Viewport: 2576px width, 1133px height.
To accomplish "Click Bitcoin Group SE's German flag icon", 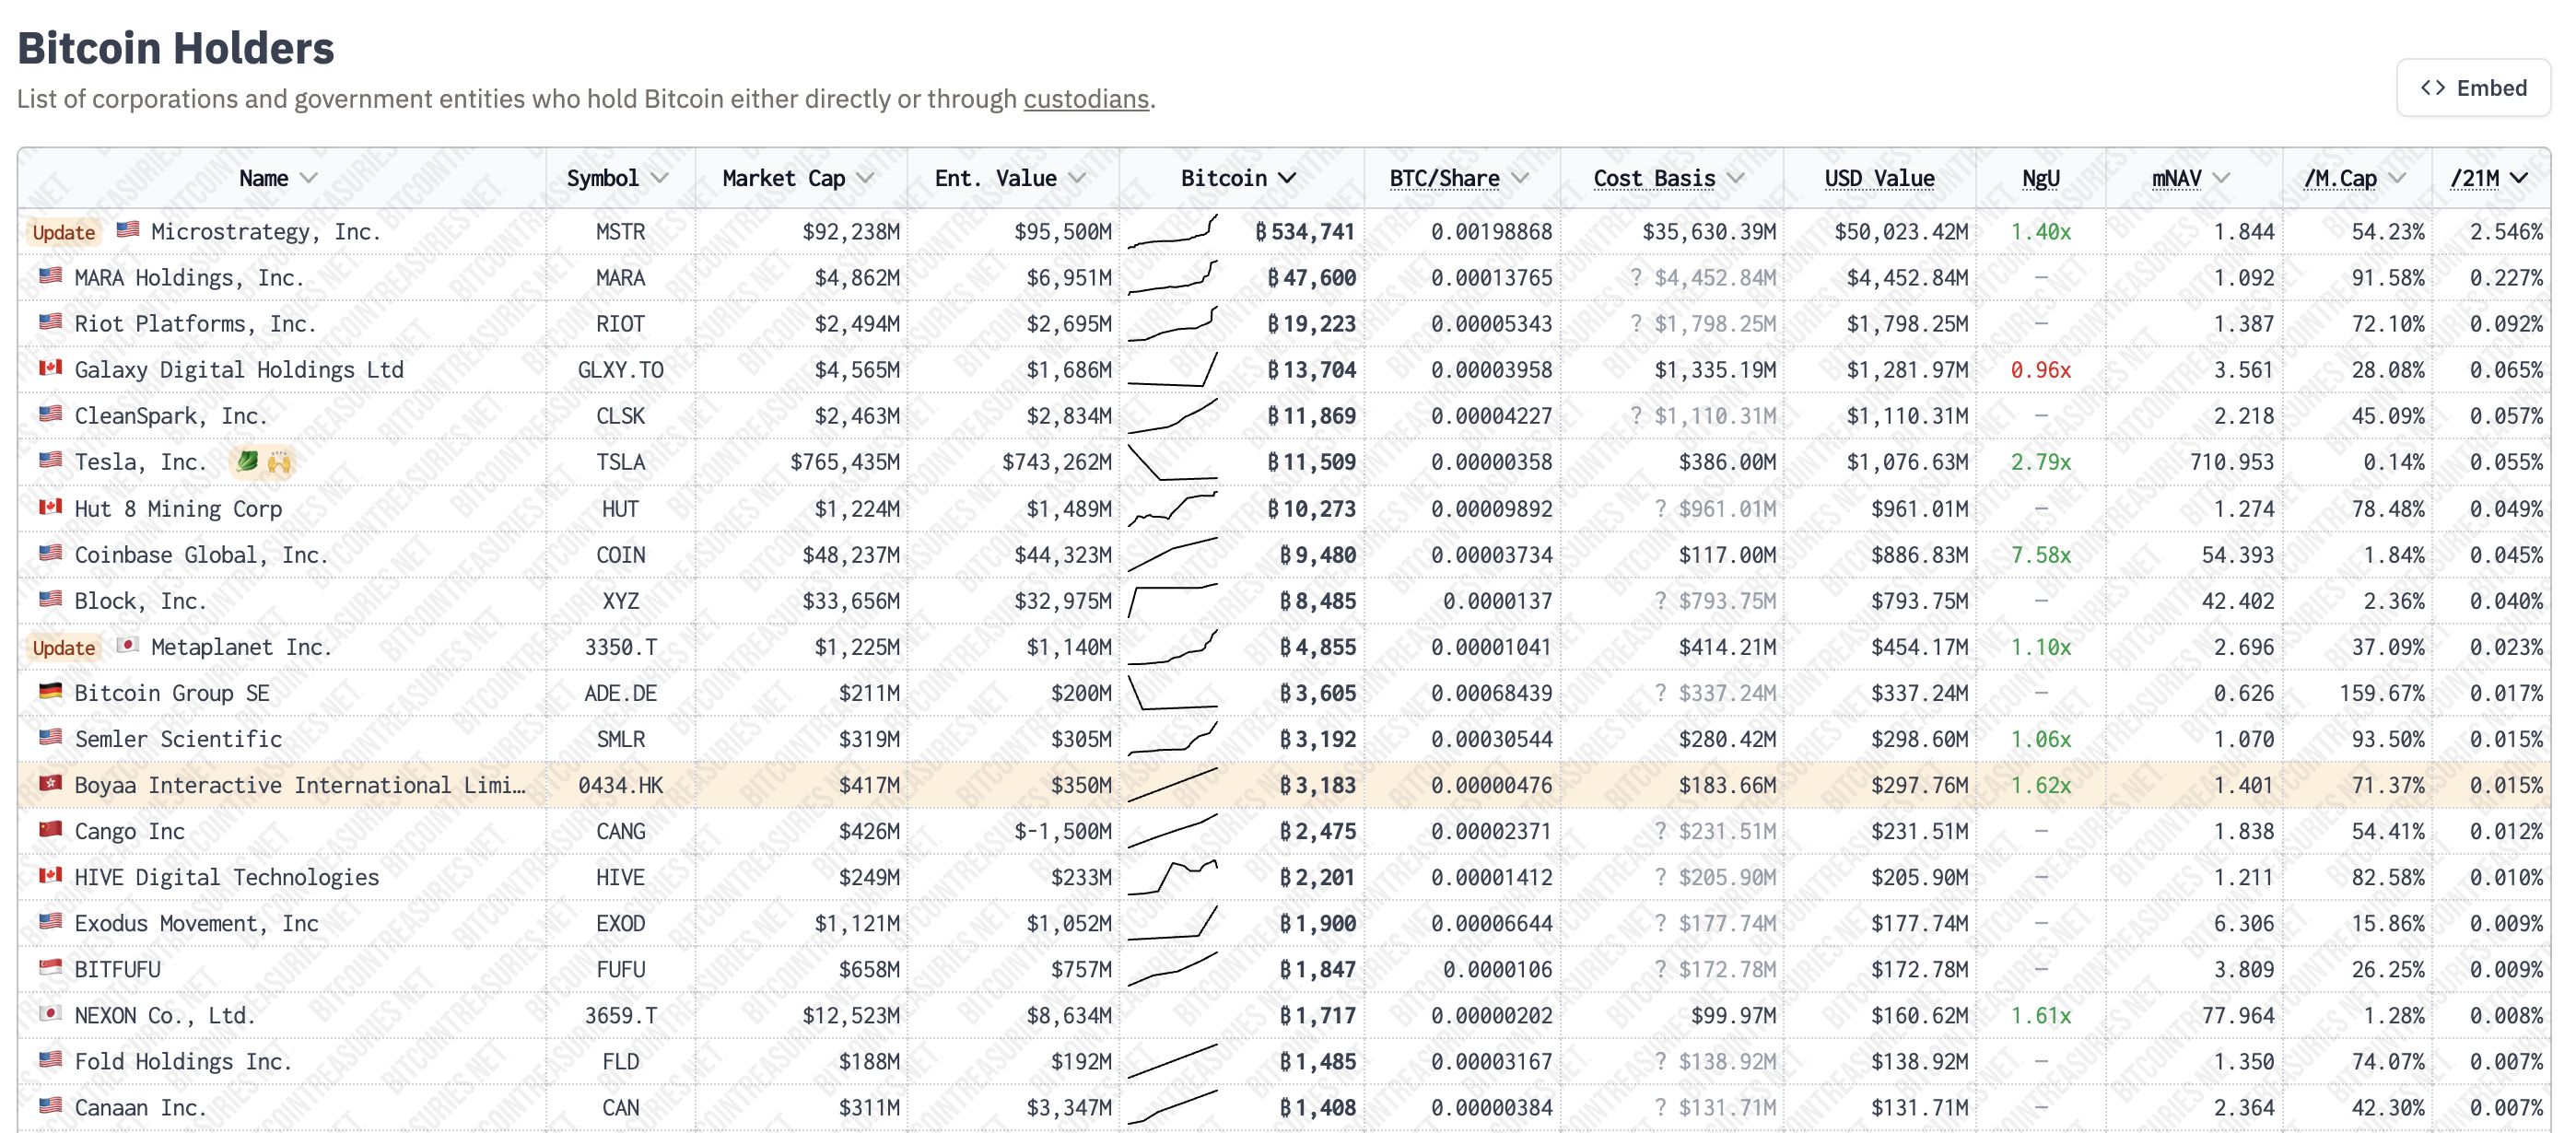I will tap(50, 691).
